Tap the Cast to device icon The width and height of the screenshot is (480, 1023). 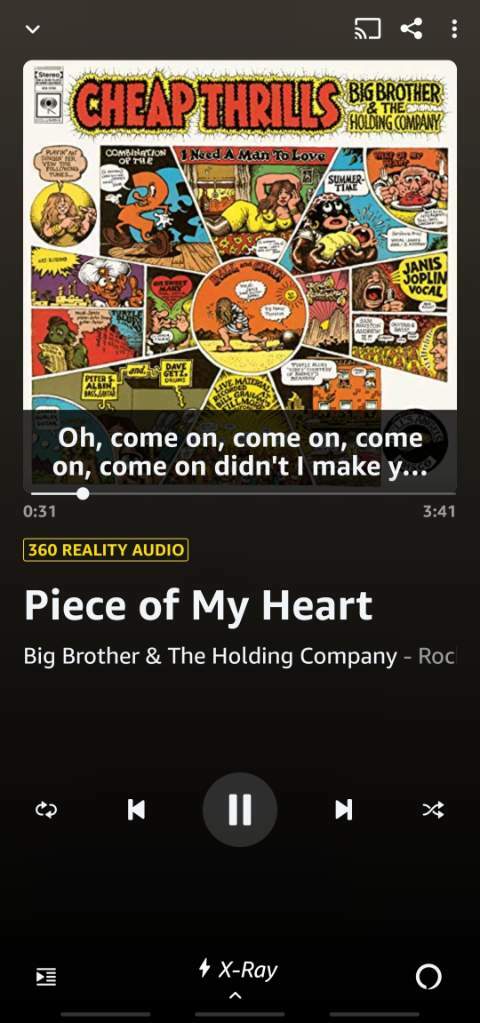[367, 29]
